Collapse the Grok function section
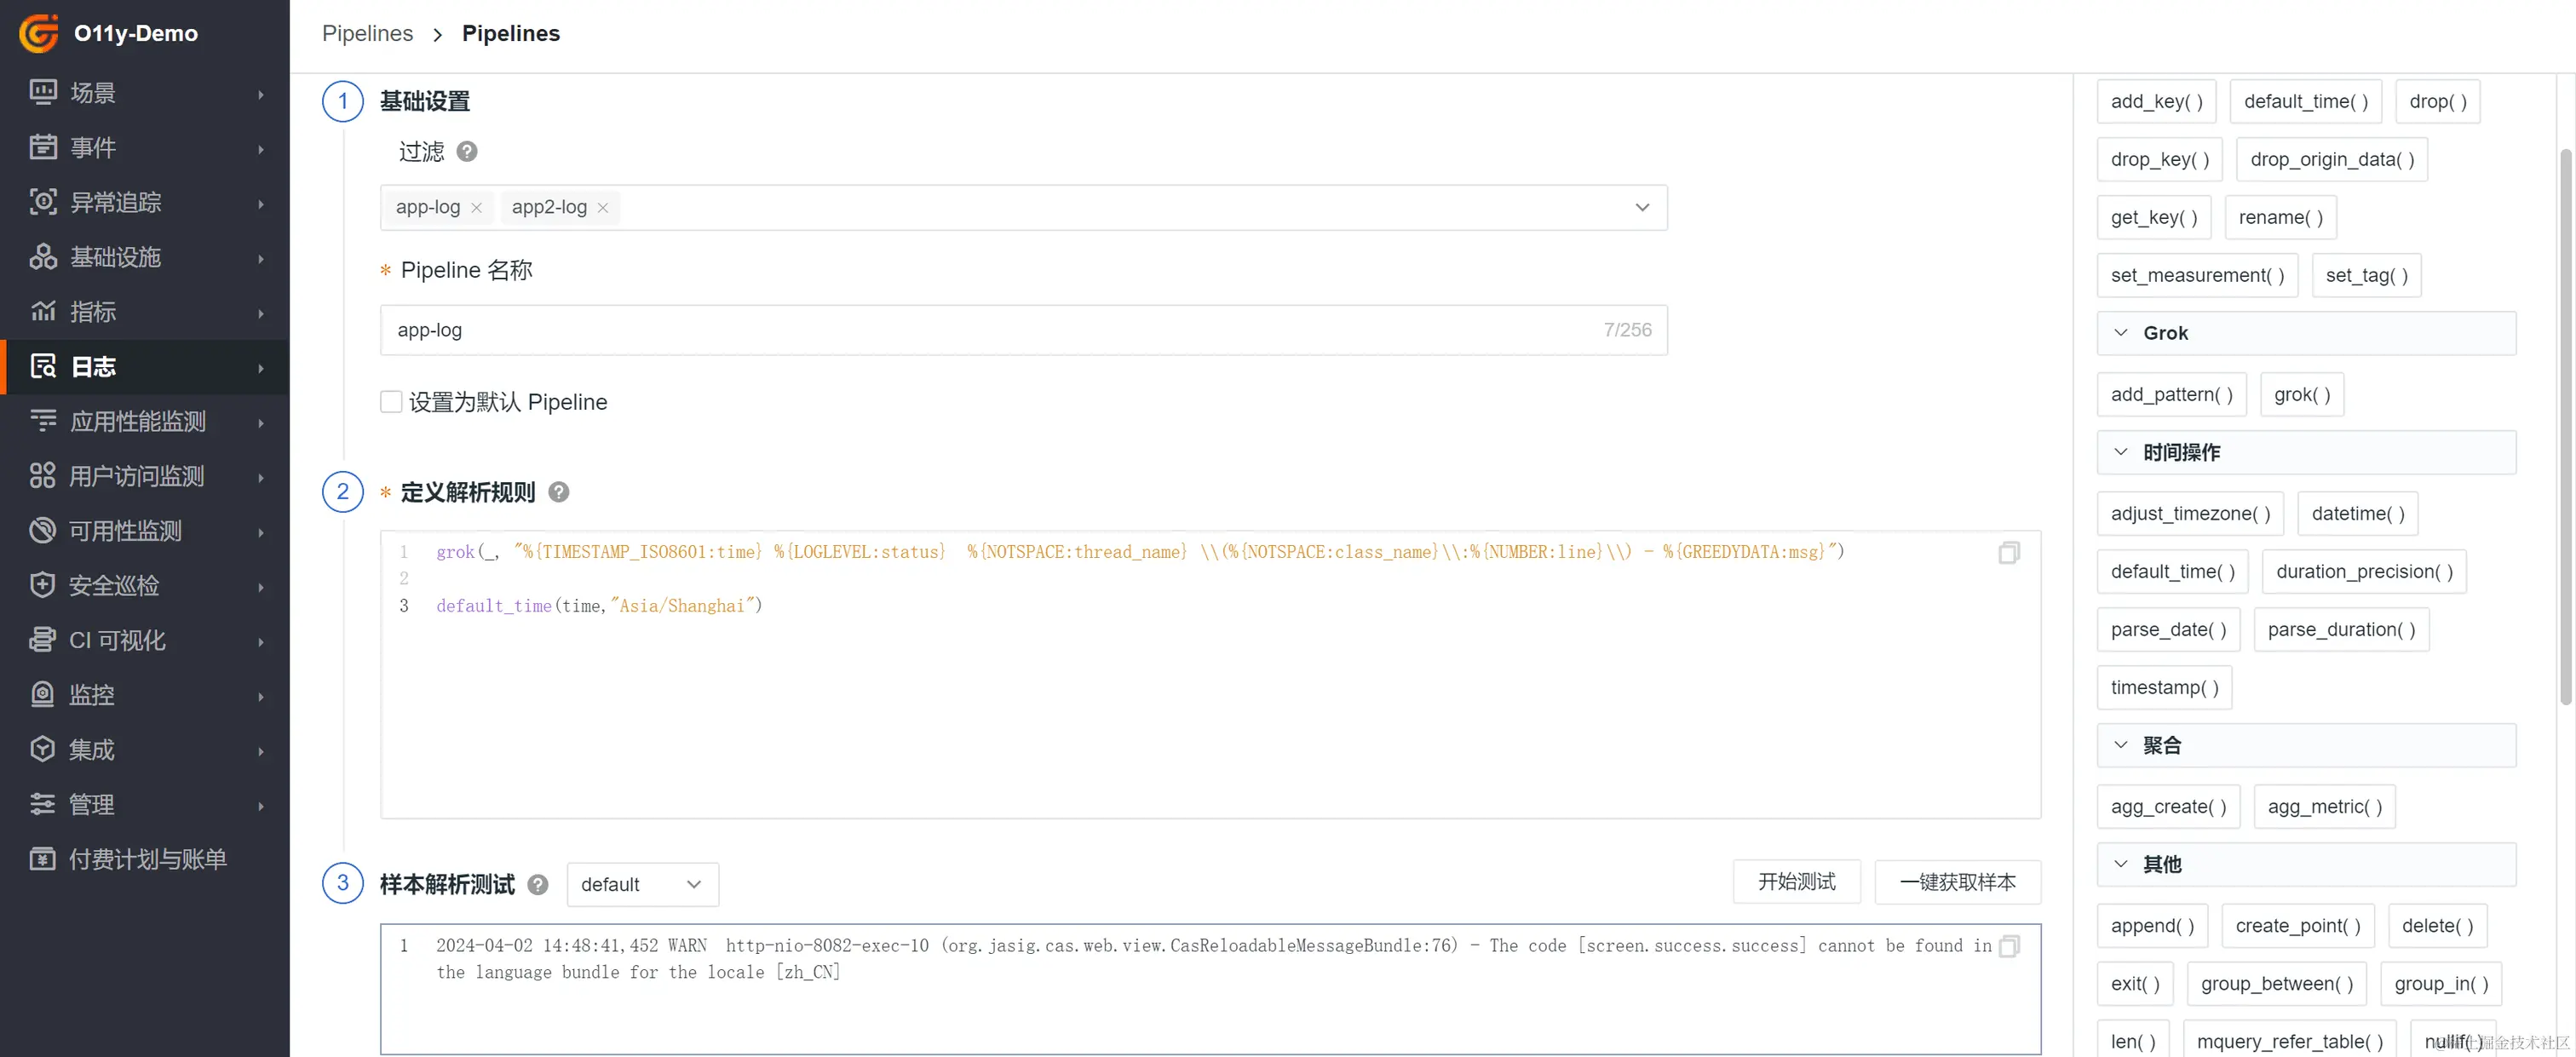Image resolution: width=2576 pixels, height=1057 pixels. click(x=2121, y=333)
